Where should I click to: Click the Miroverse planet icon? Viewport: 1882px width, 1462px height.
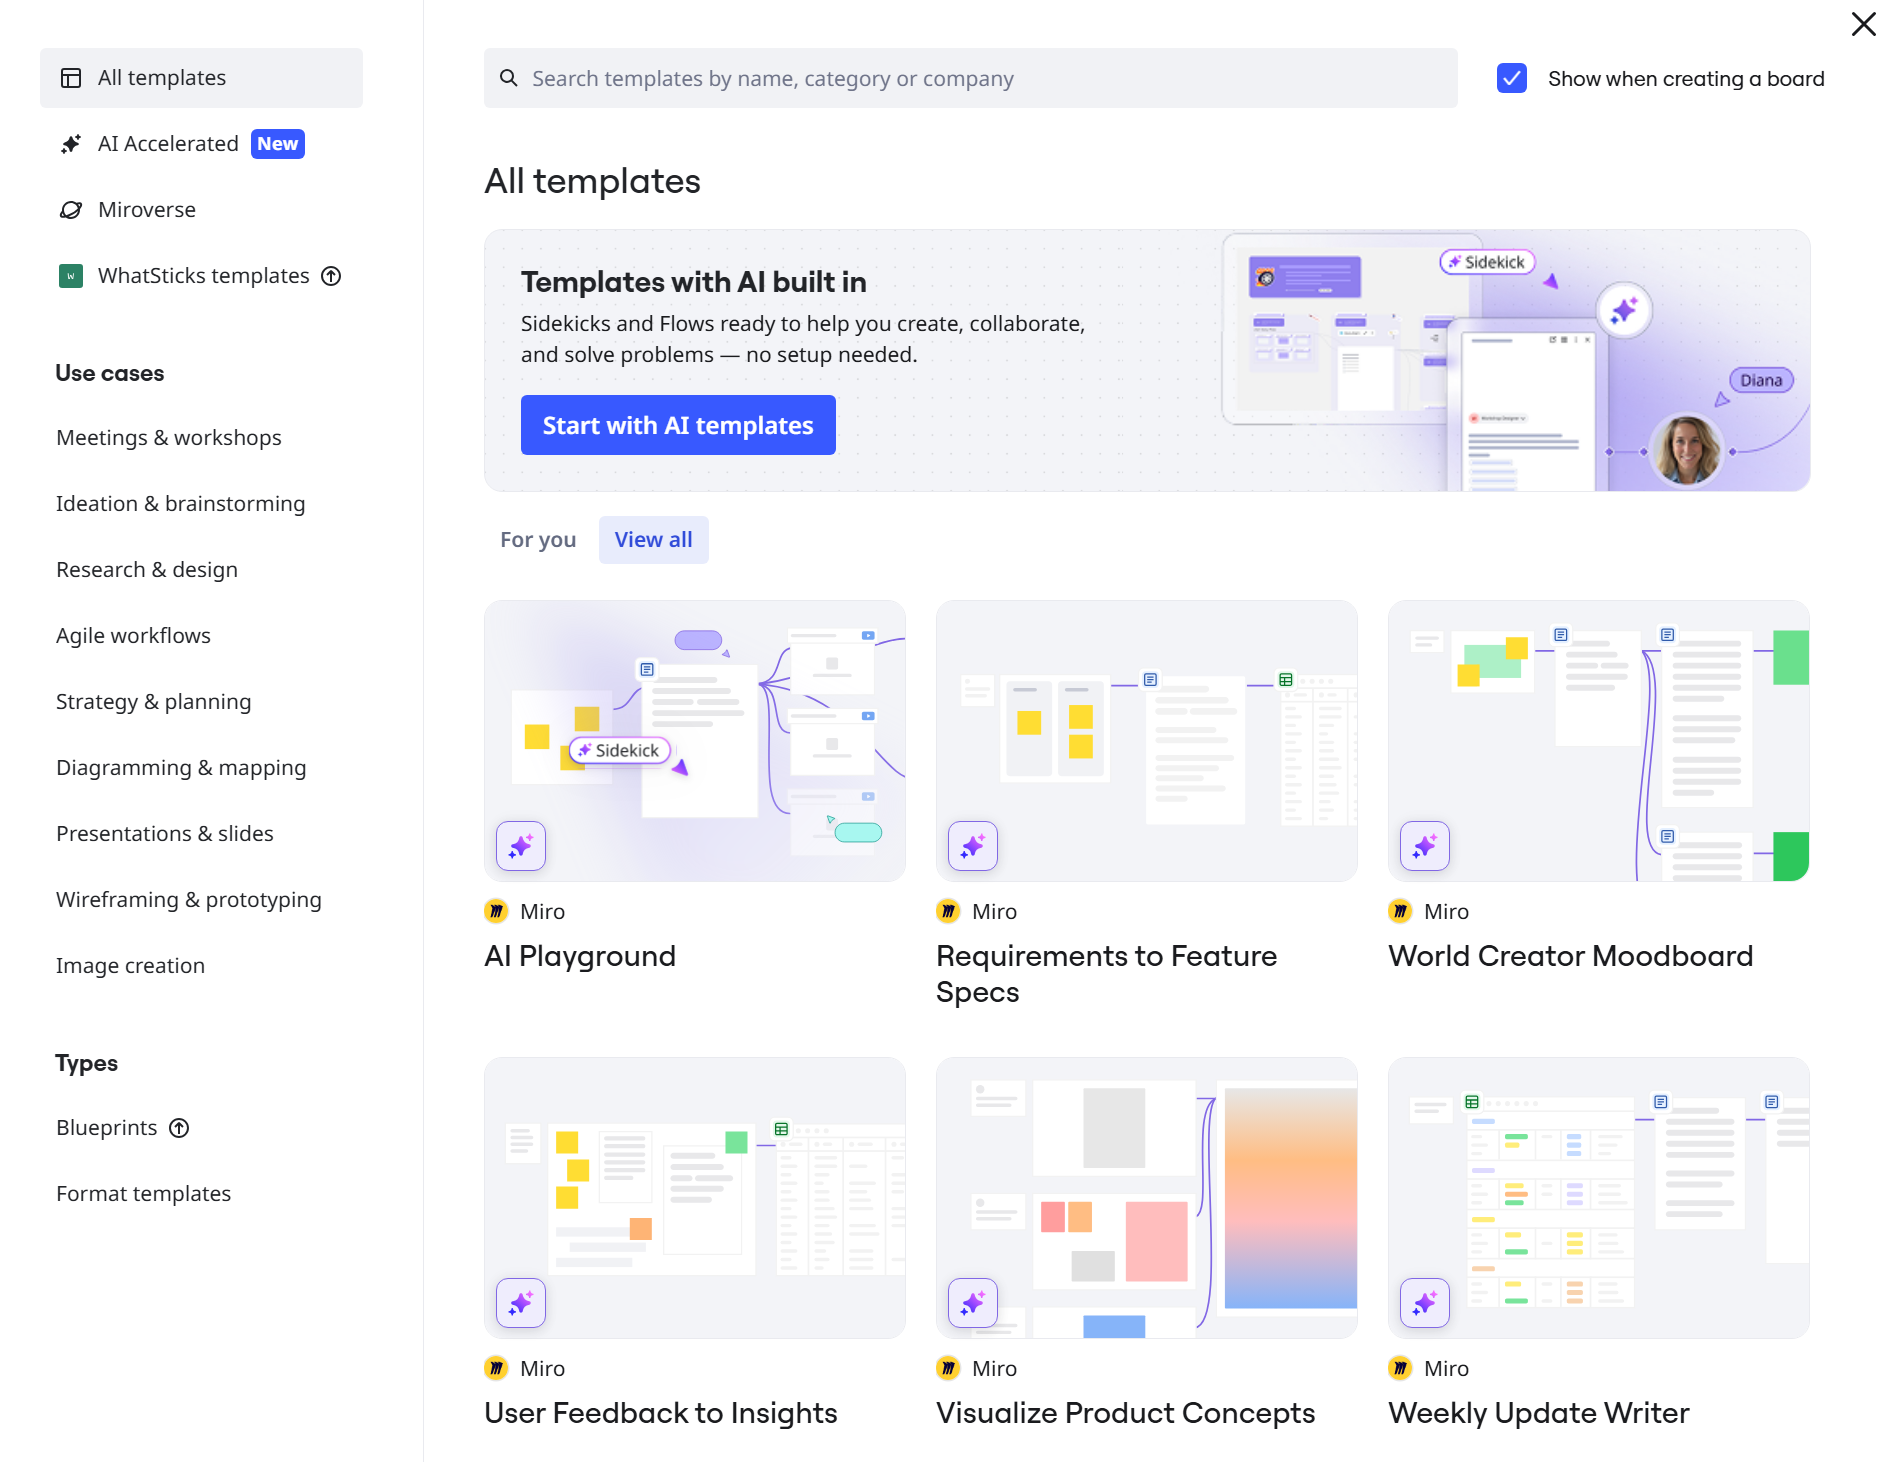click(x=71, y=210)
